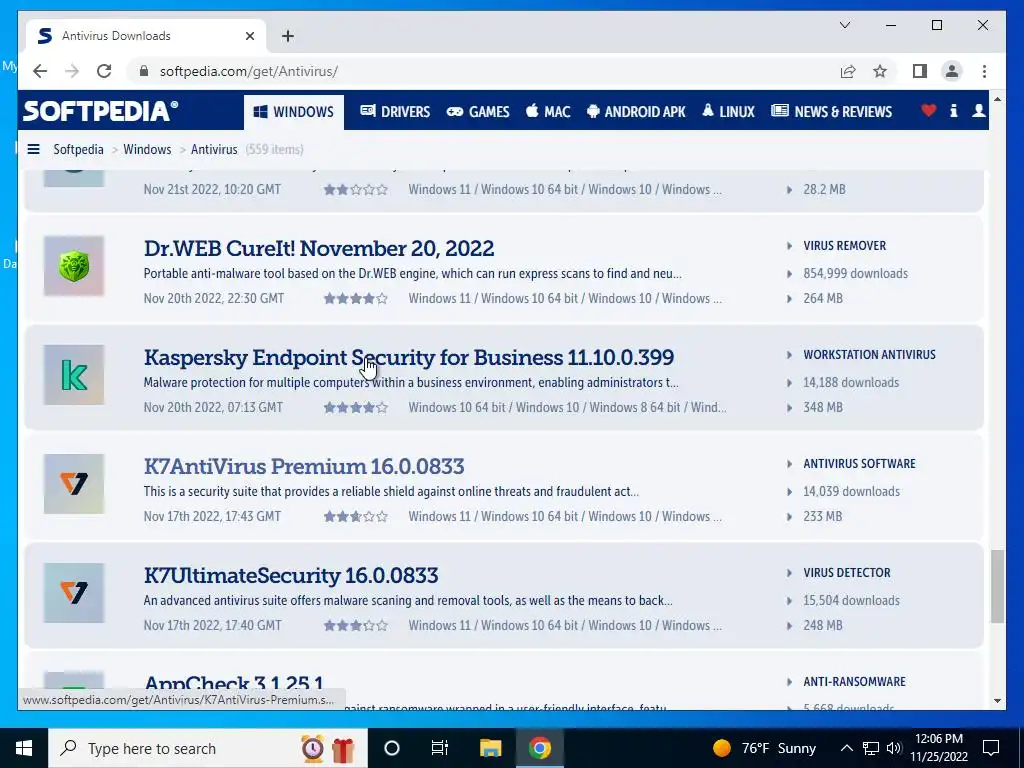Click the star rating of K7AntiVirus Premium

[356, 517]
